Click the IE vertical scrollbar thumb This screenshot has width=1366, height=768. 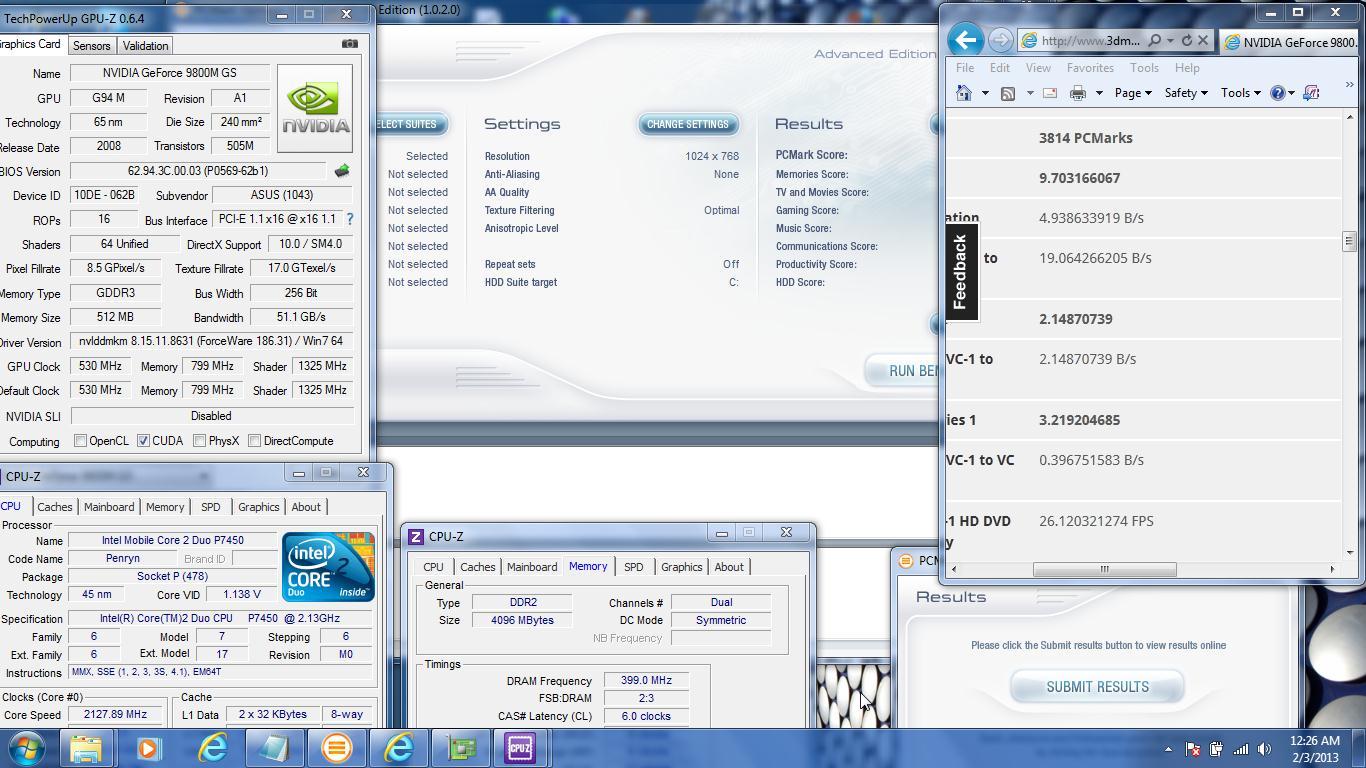point(1348,241)
